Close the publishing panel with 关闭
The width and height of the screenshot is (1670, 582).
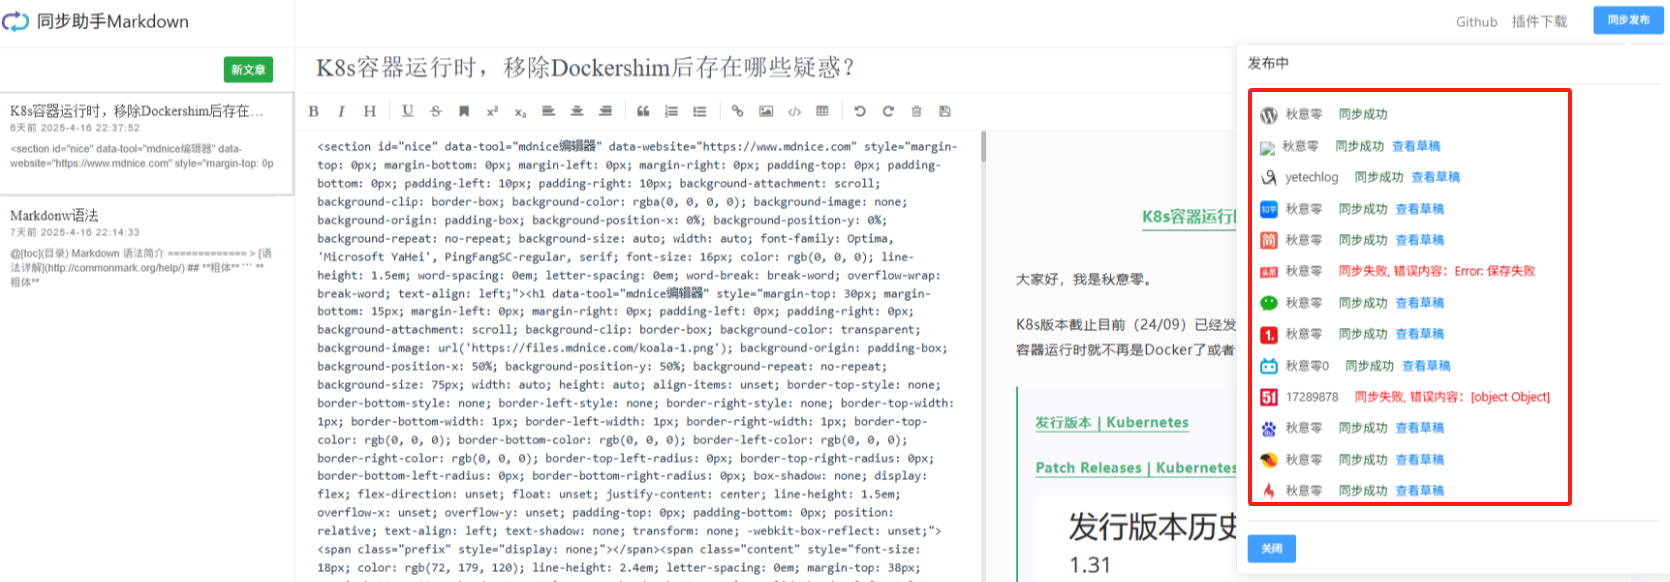[x=1271, y=548]
